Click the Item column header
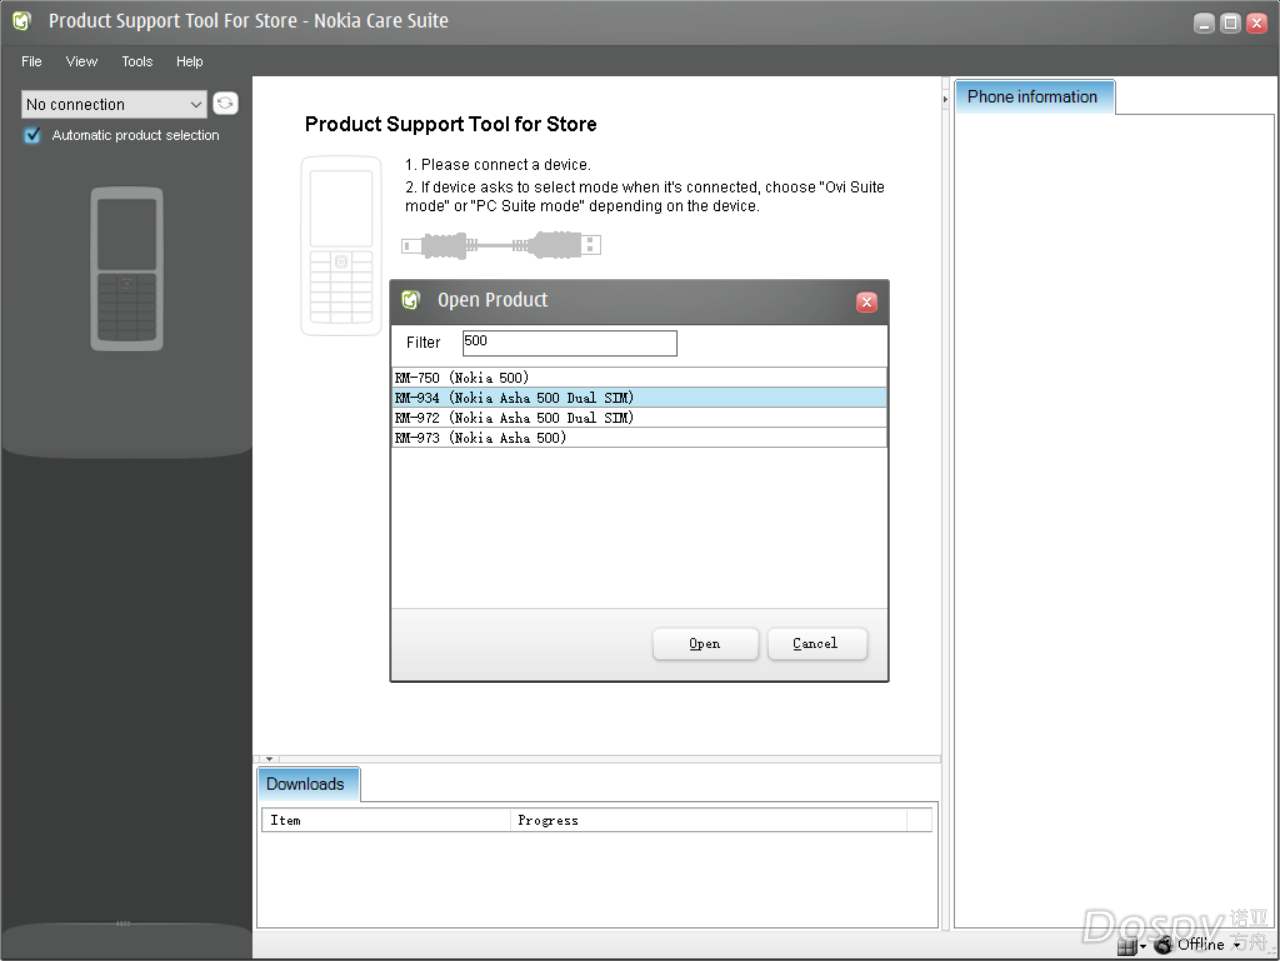 [386, 820]
